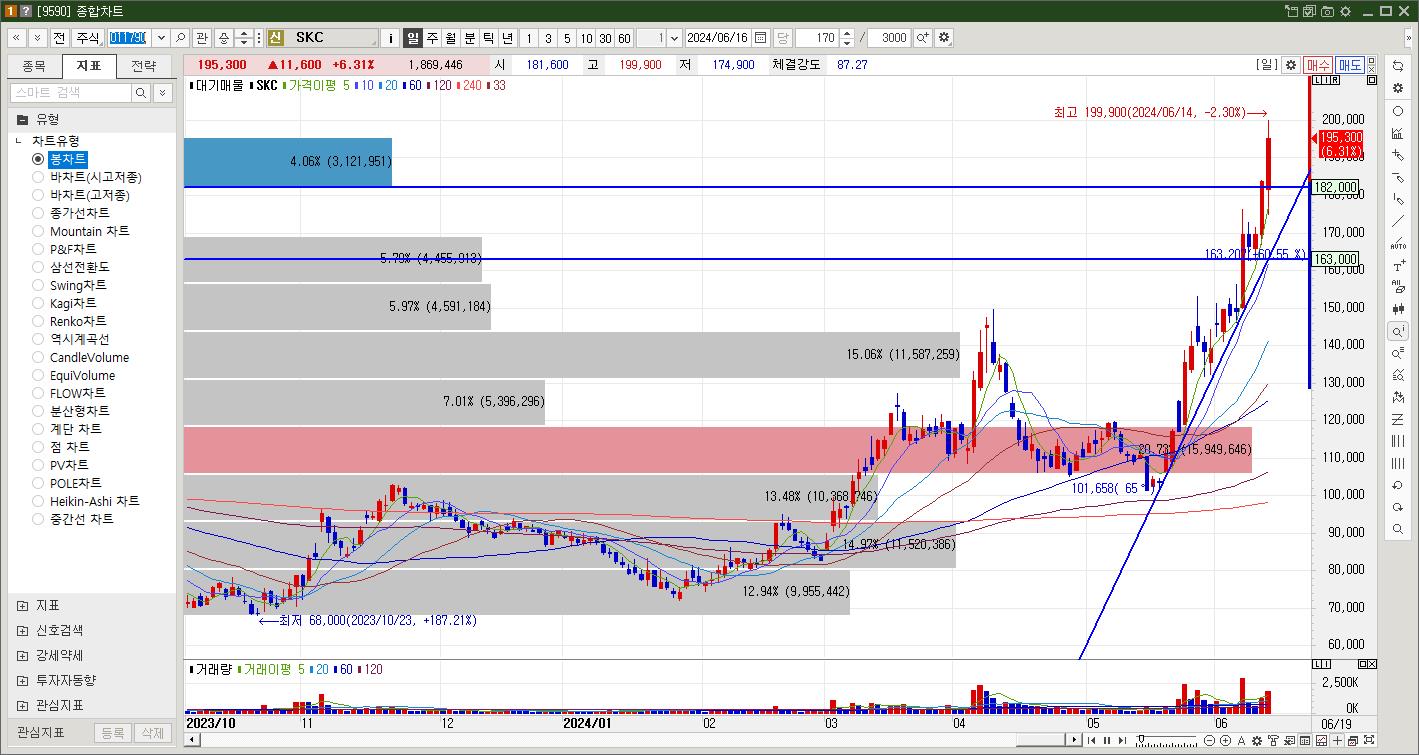Click the 등록 button
This screenshot has width=1419, height=755.
click(x=112, y=733)
